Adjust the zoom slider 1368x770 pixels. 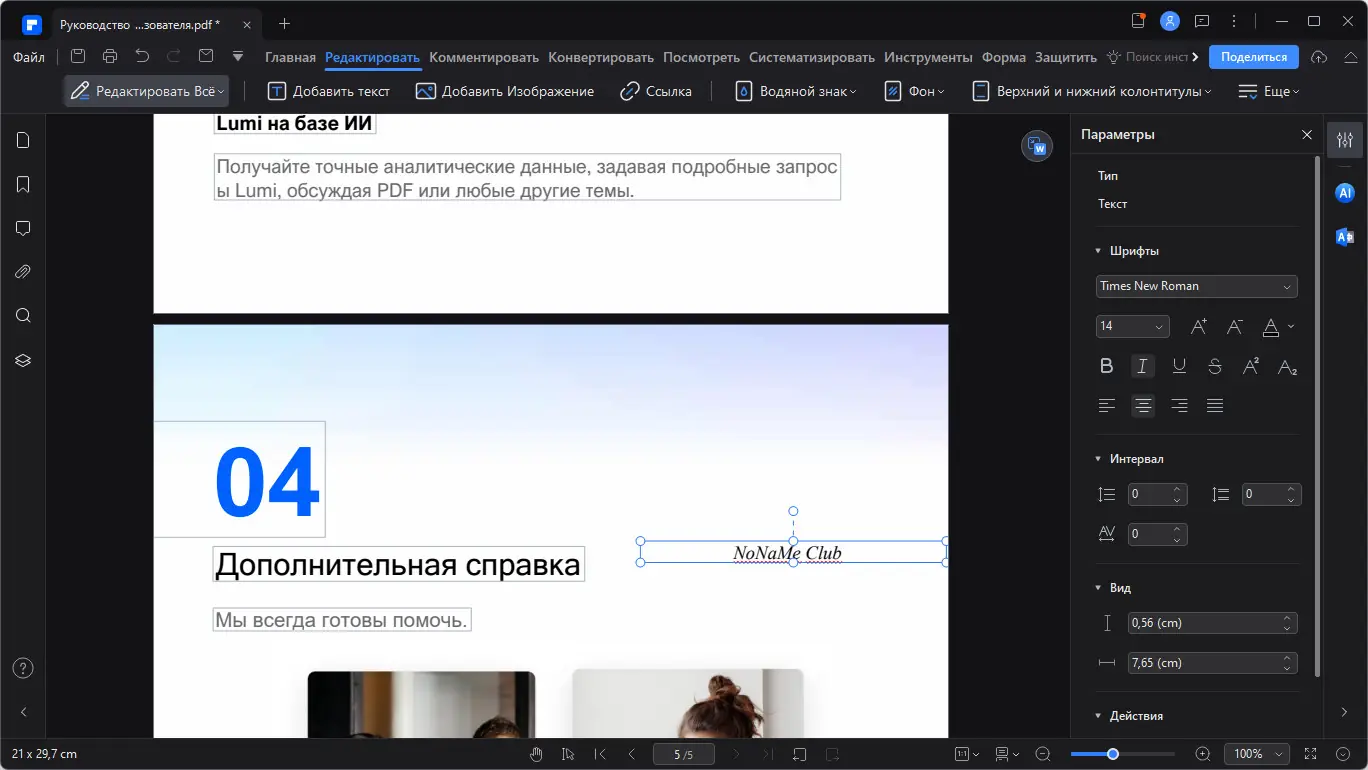[1113, 754]
